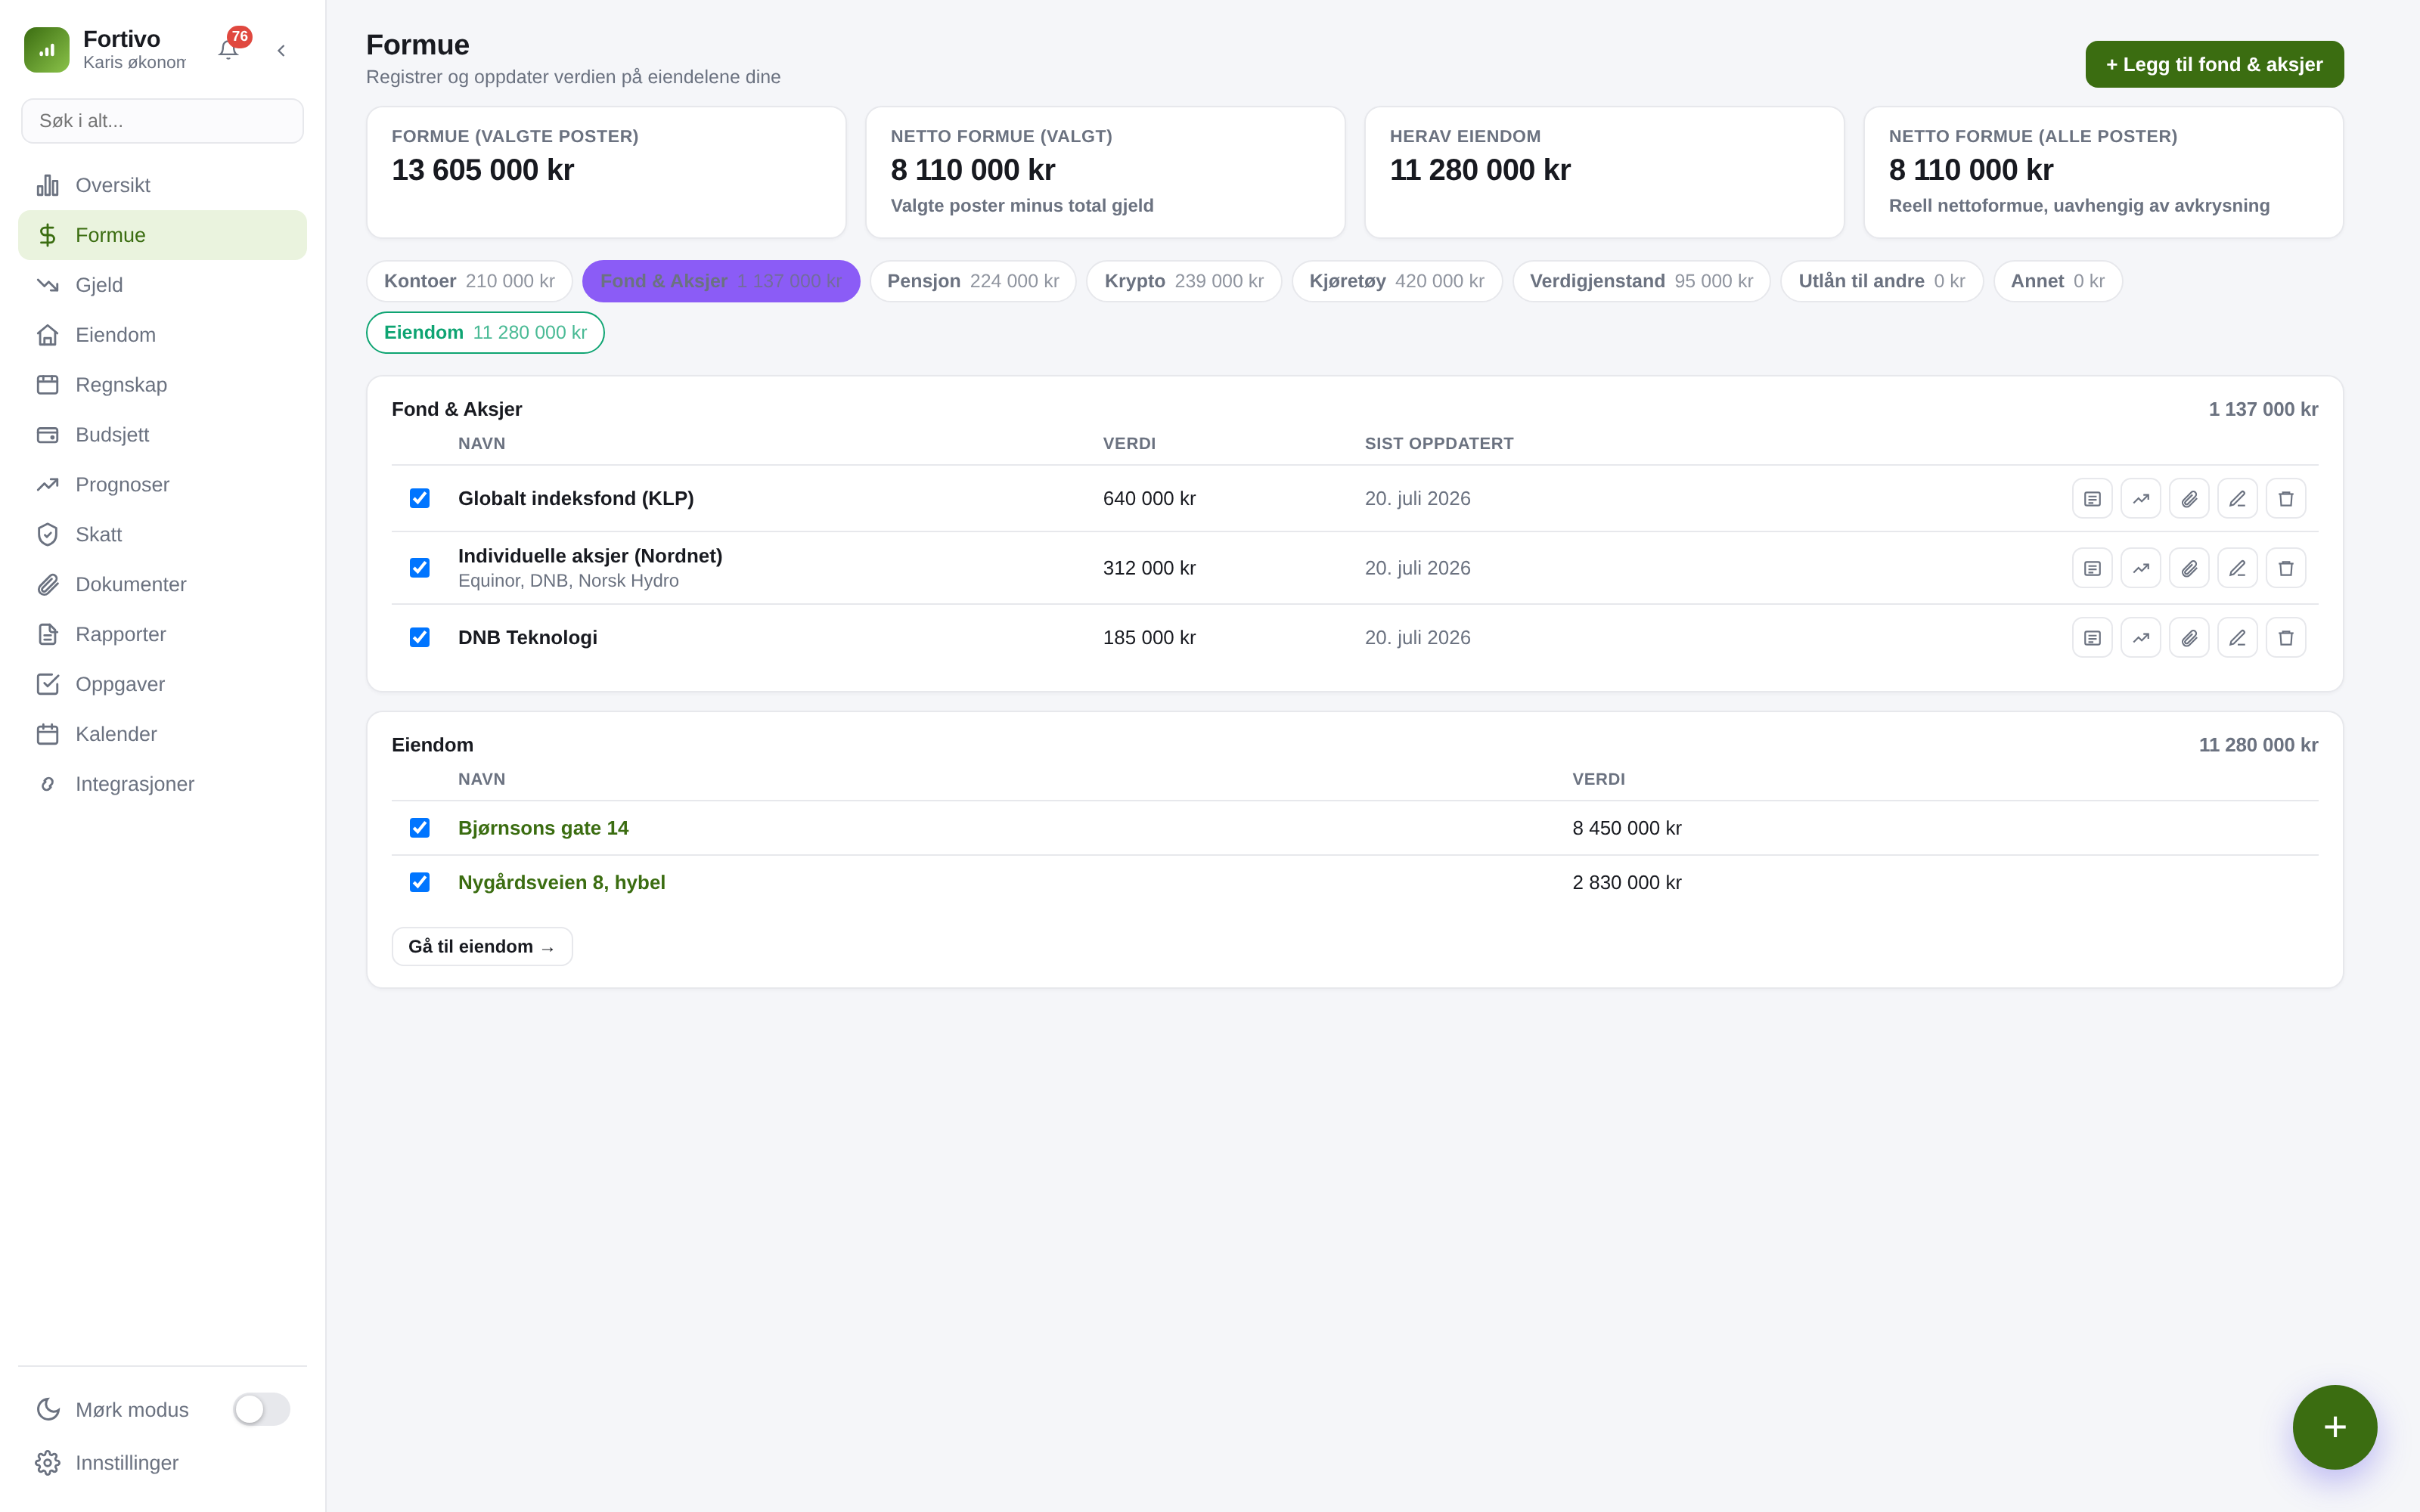This screenshot has height=1512, width=2420.
Task: Click the Kalender calendar icon
Action: 48,735
